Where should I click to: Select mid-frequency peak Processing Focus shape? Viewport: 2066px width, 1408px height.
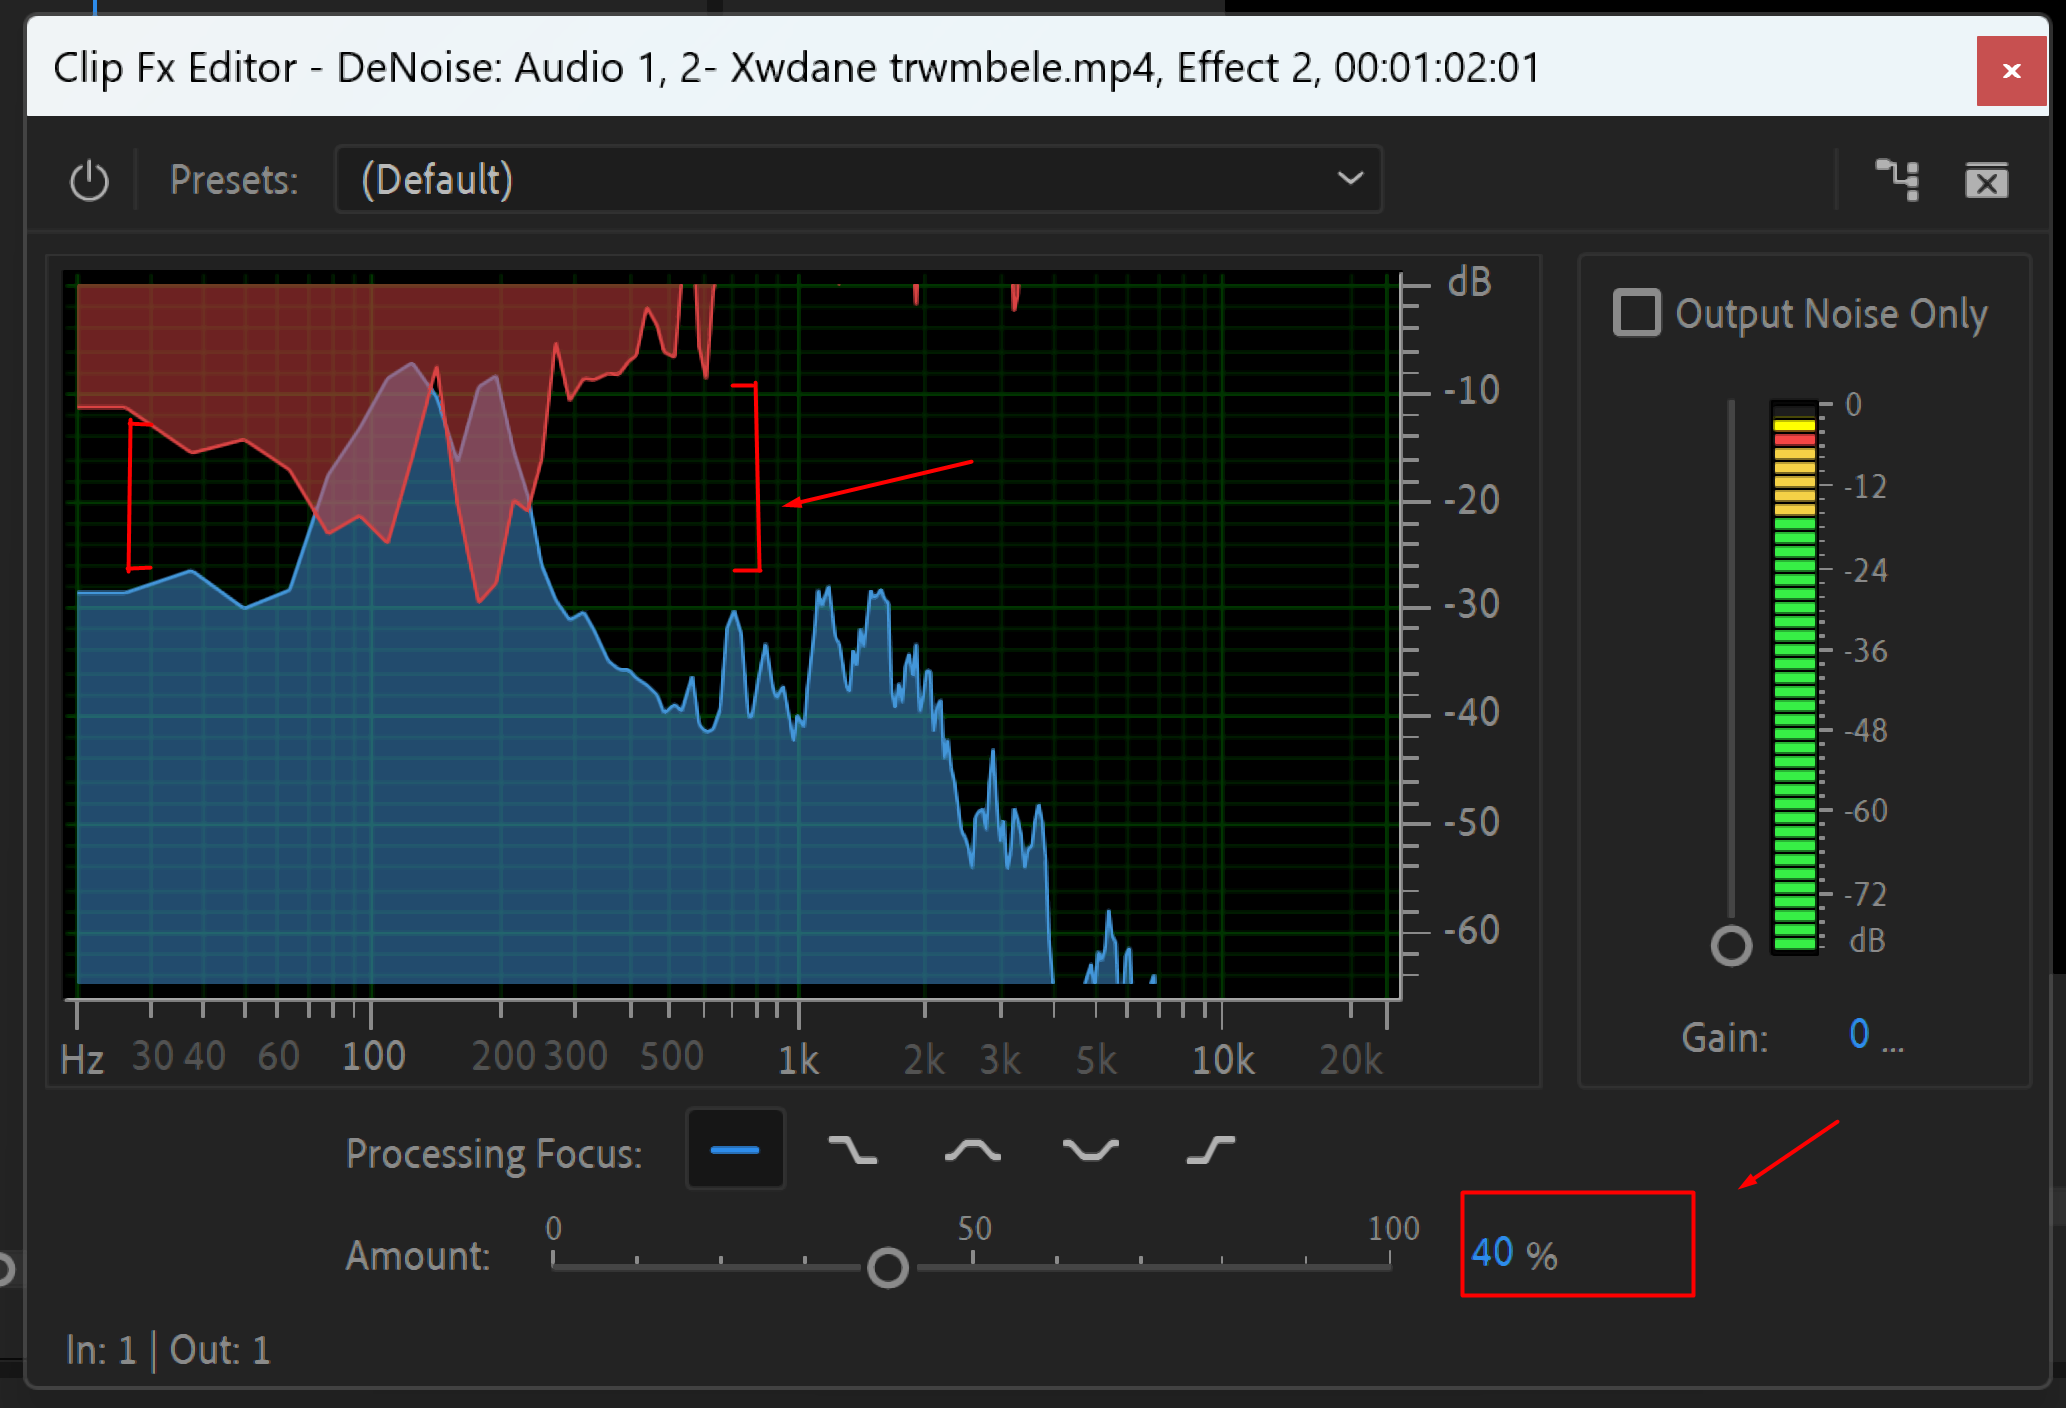(x=972, y=1150)
